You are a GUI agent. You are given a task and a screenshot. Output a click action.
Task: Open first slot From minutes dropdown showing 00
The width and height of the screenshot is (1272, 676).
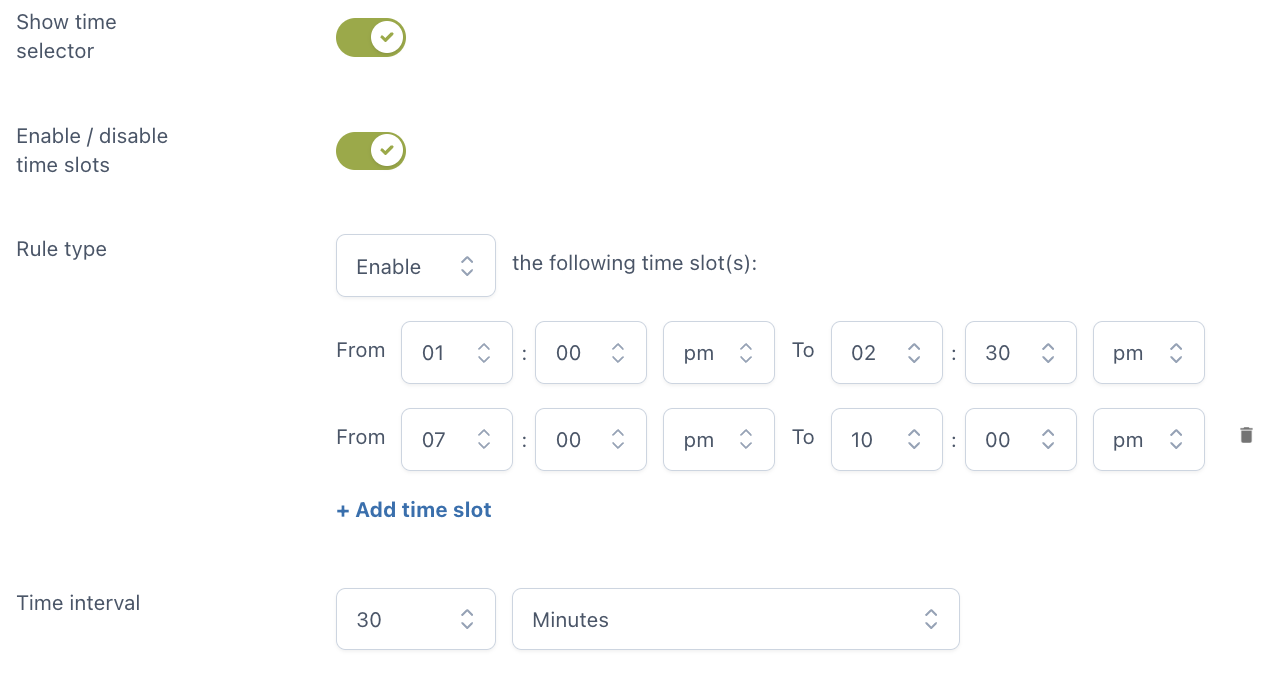591,352
